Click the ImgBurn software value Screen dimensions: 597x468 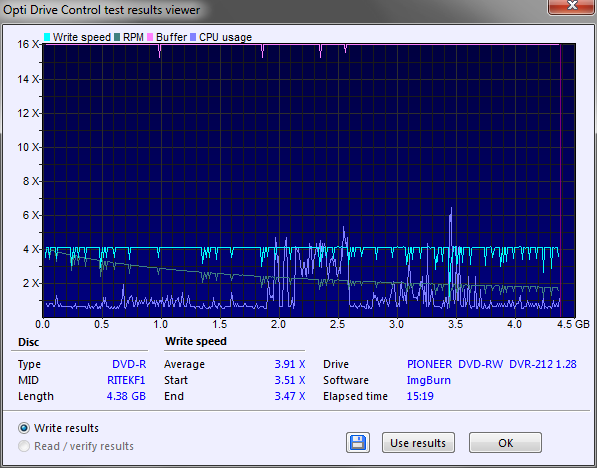click(x=429, y=380)
